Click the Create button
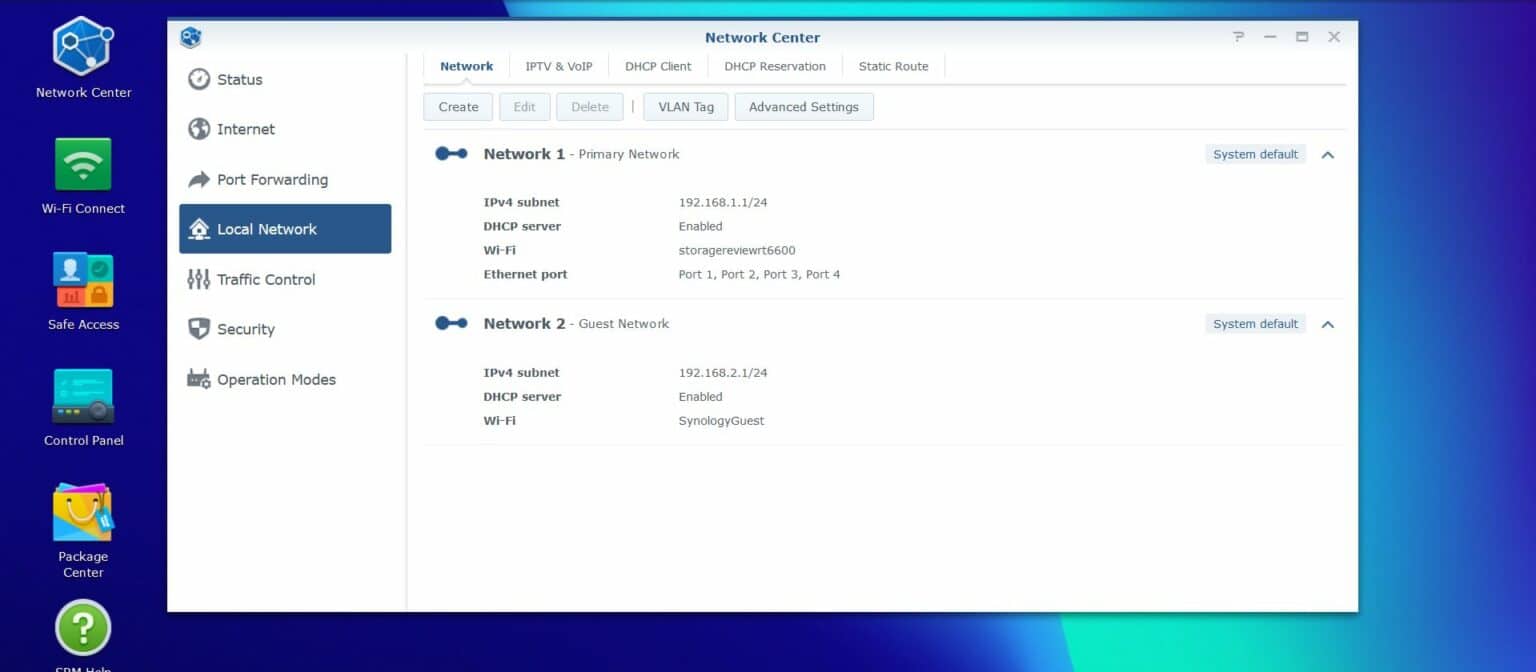Viewport: 1536px width, 672px height. point(458,107)
